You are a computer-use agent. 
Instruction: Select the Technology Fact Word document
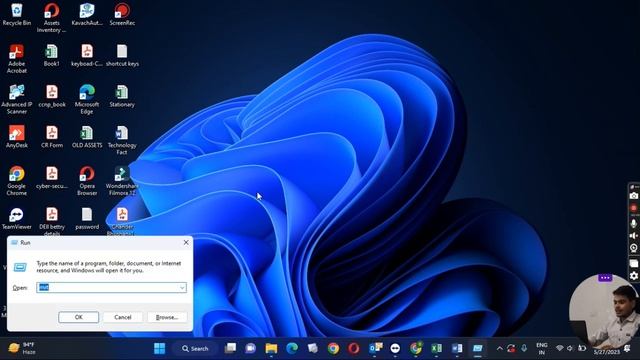122,140
